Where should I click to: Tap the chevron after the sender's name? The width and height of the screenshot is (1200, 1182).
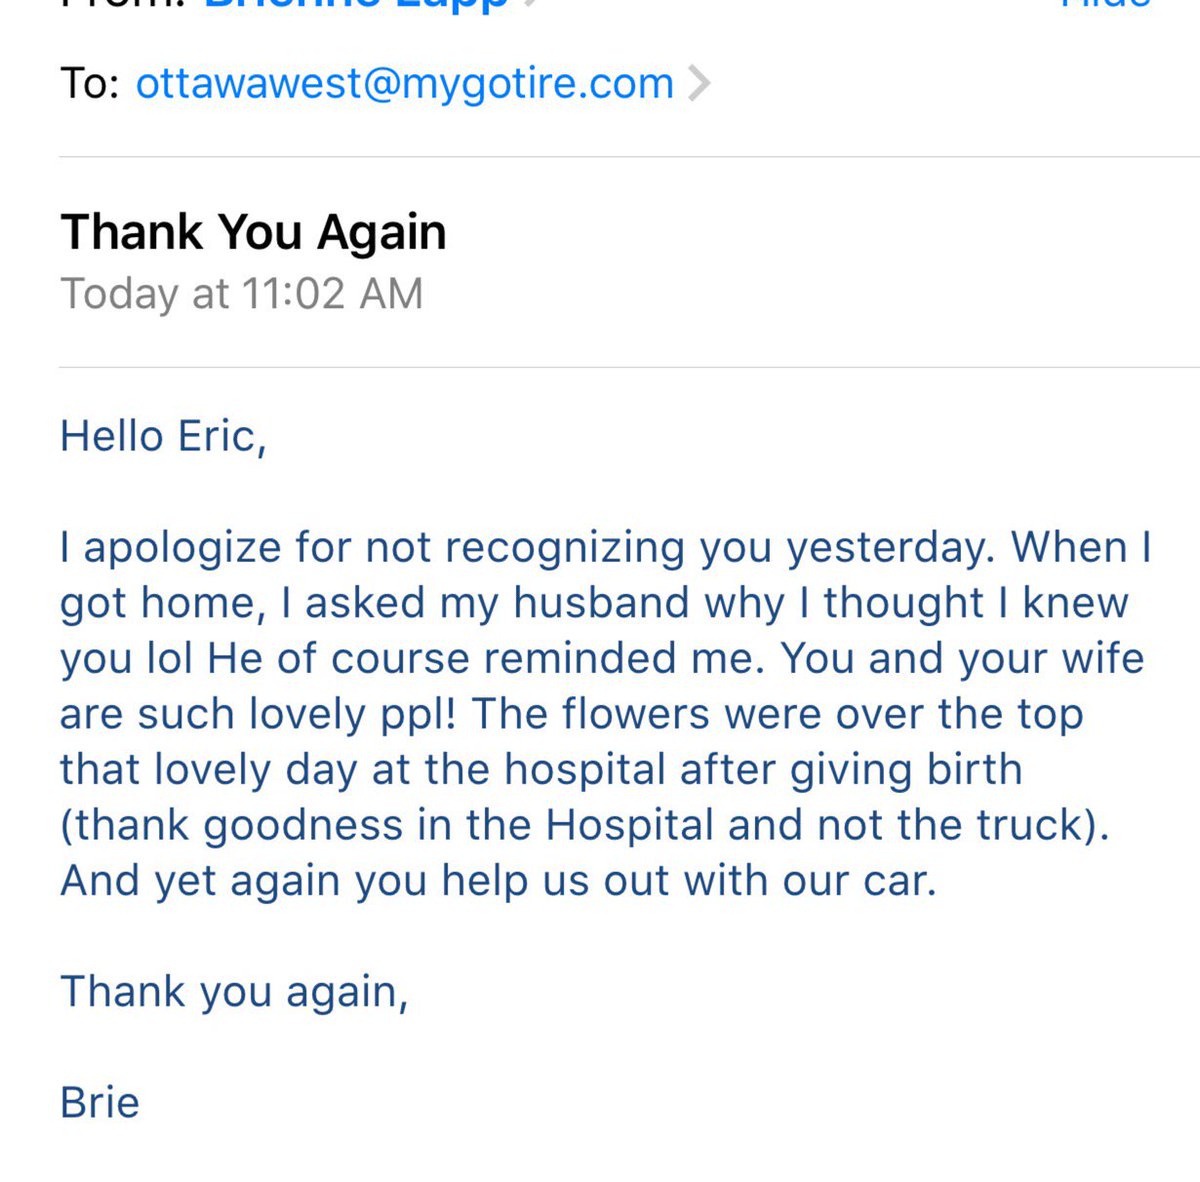[x=531, y=3]
